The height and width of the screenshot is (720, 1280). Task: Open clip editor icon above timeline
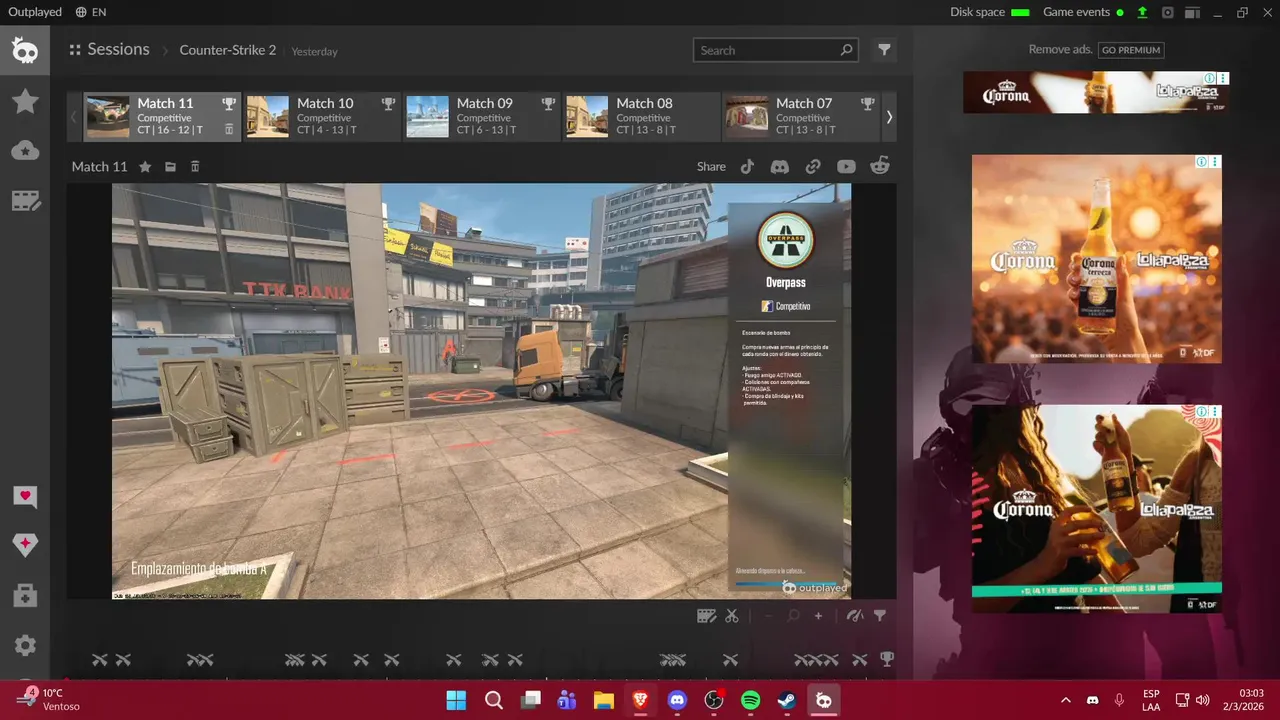tap(706, 616)
